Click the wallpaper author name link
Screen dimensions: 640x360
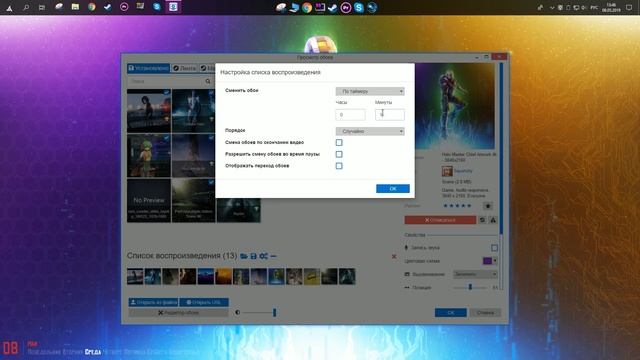[463, 171]
